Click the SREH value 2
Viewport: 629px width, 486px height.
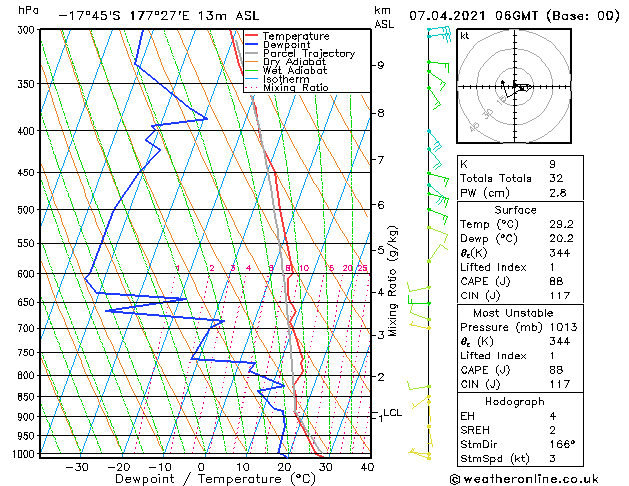[x=552, y=430]
